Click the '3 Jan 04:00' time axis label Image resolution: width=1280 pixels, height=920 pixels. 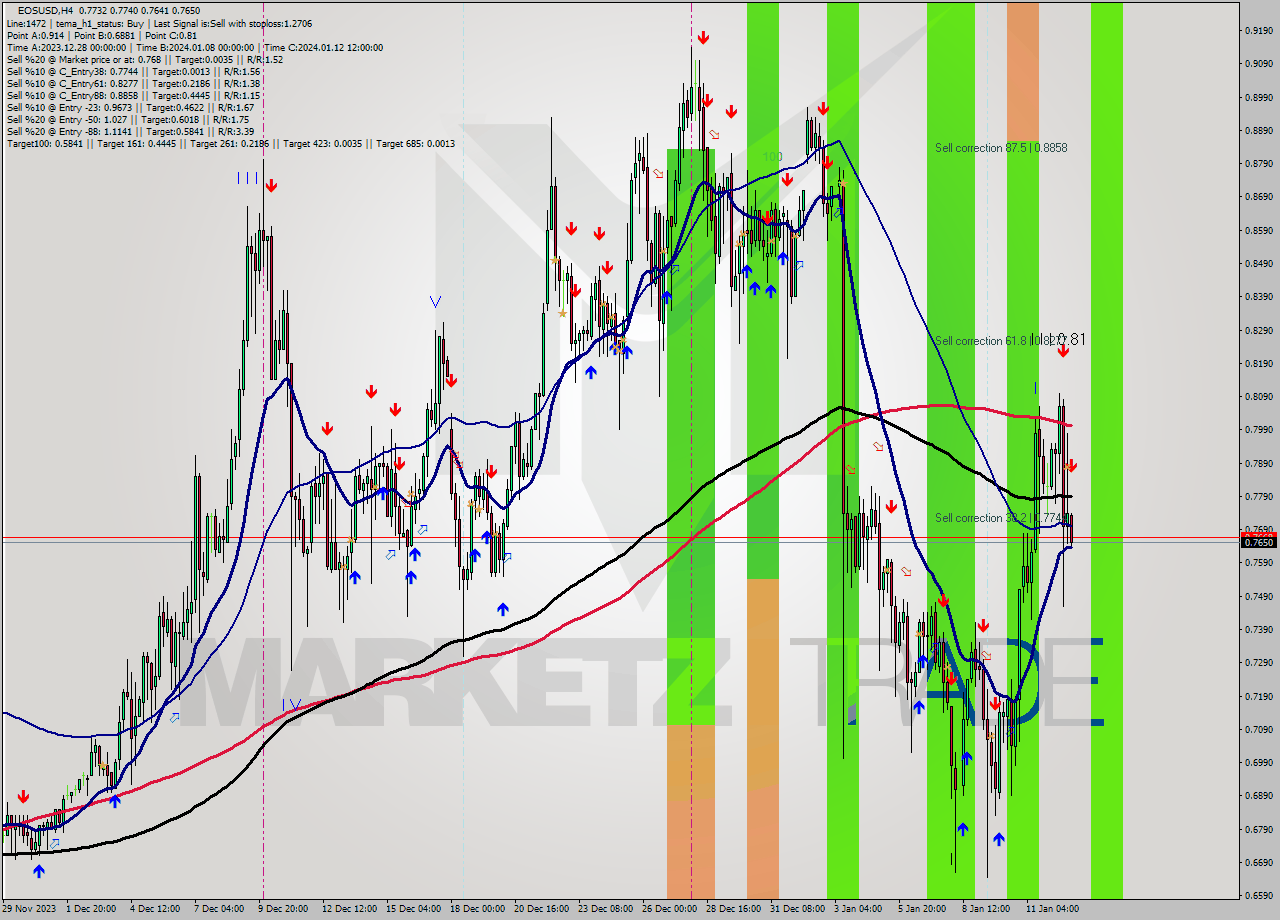(x=859, y=909)
